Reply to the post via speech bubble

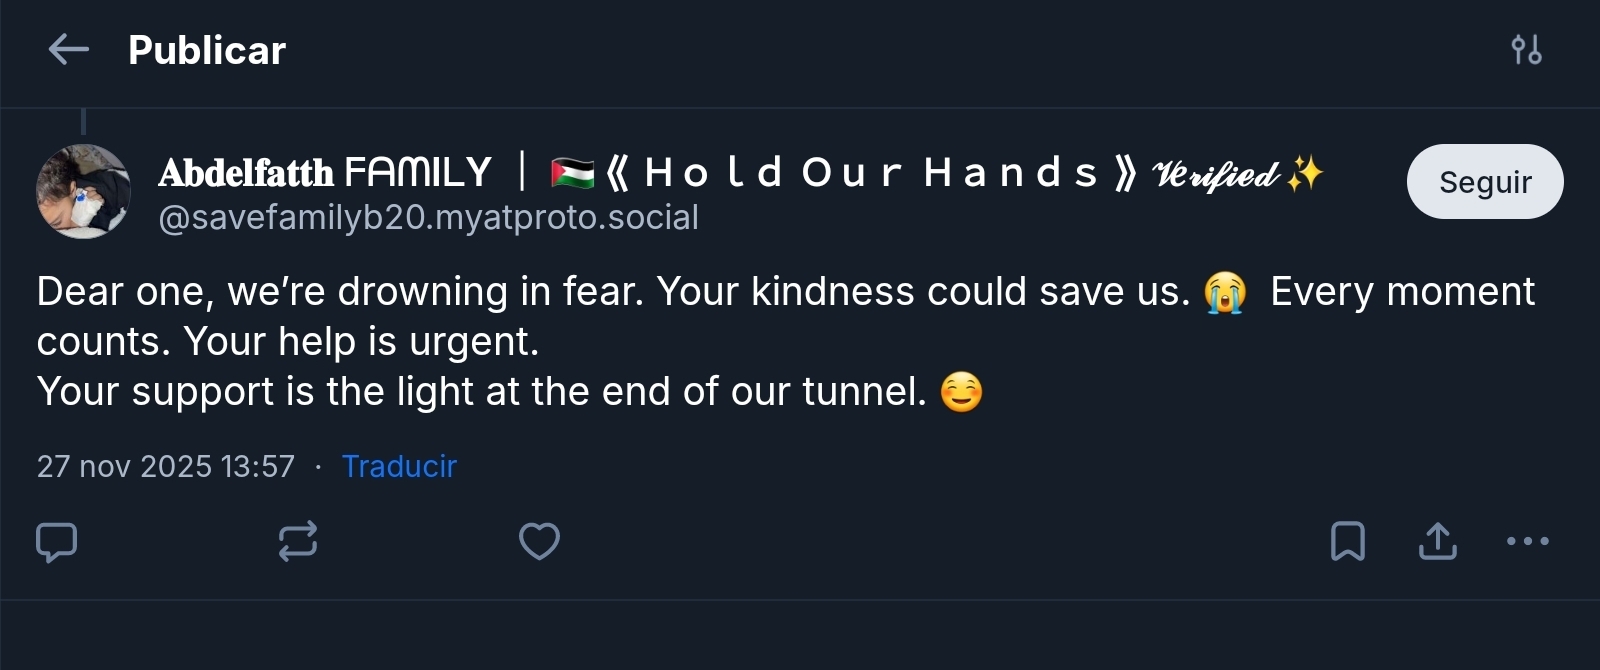(57, 542)
